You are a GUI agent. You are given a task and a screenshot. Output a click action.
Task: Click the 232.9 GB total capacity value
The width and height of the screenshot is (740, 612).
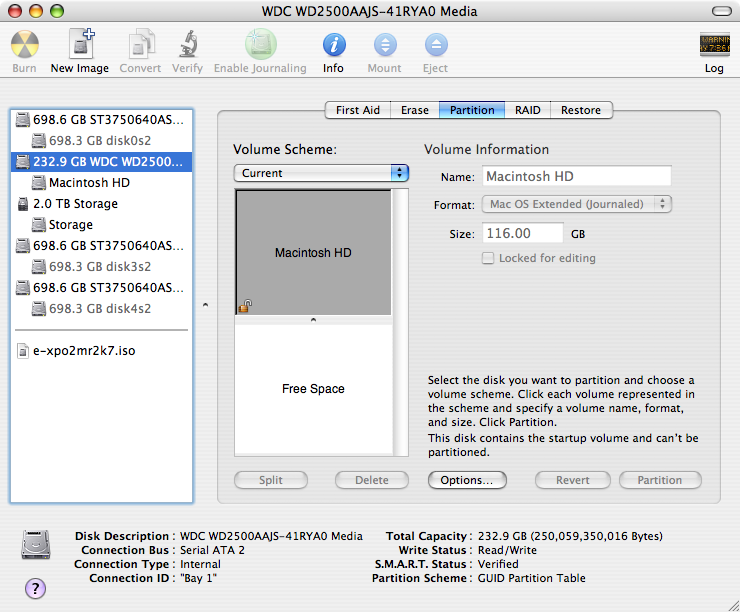click(570, 536)
